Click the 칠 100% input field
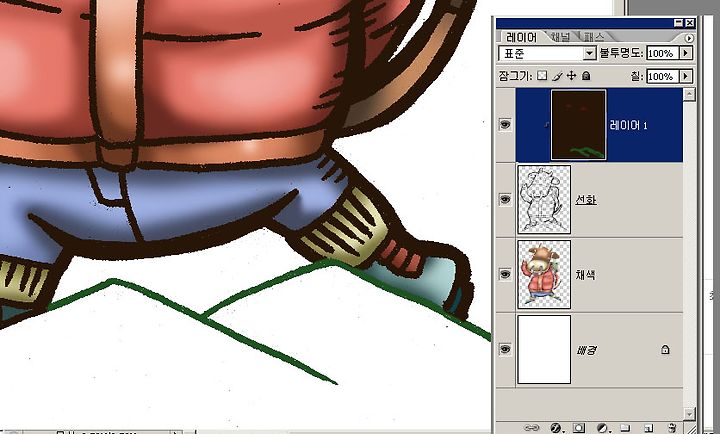Image resolution: width=720 pixels, height=434 pixels. tap(662, 76)
